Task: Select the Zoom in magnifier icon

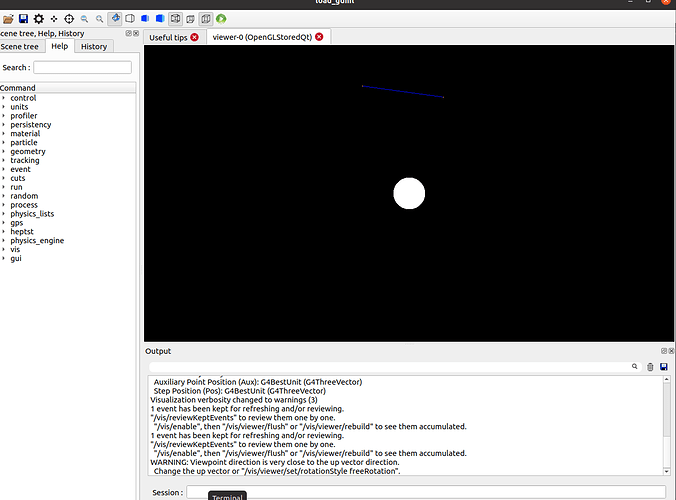Action: [x=100, y=19]
